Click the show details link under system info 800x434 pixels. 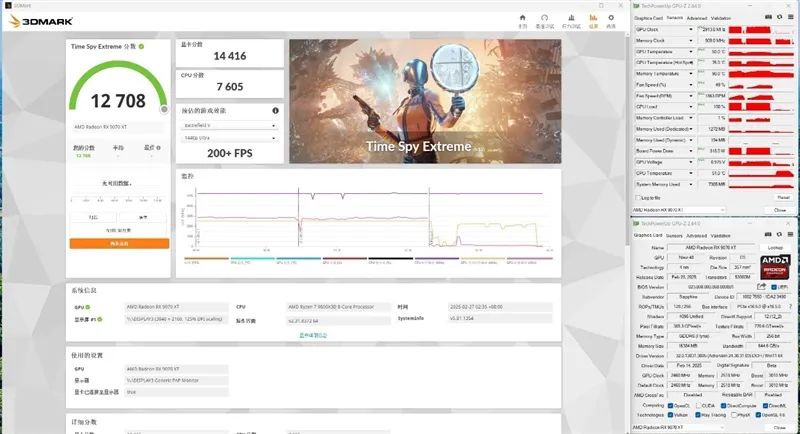[313, 336]
